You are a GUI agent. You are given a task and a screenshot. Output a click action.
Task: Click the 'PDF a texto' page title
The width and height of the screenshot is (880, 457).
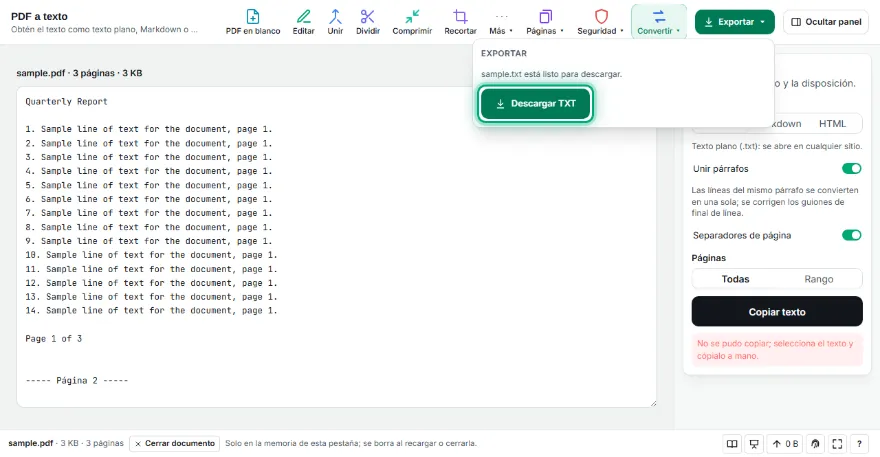tap(39, 16)
